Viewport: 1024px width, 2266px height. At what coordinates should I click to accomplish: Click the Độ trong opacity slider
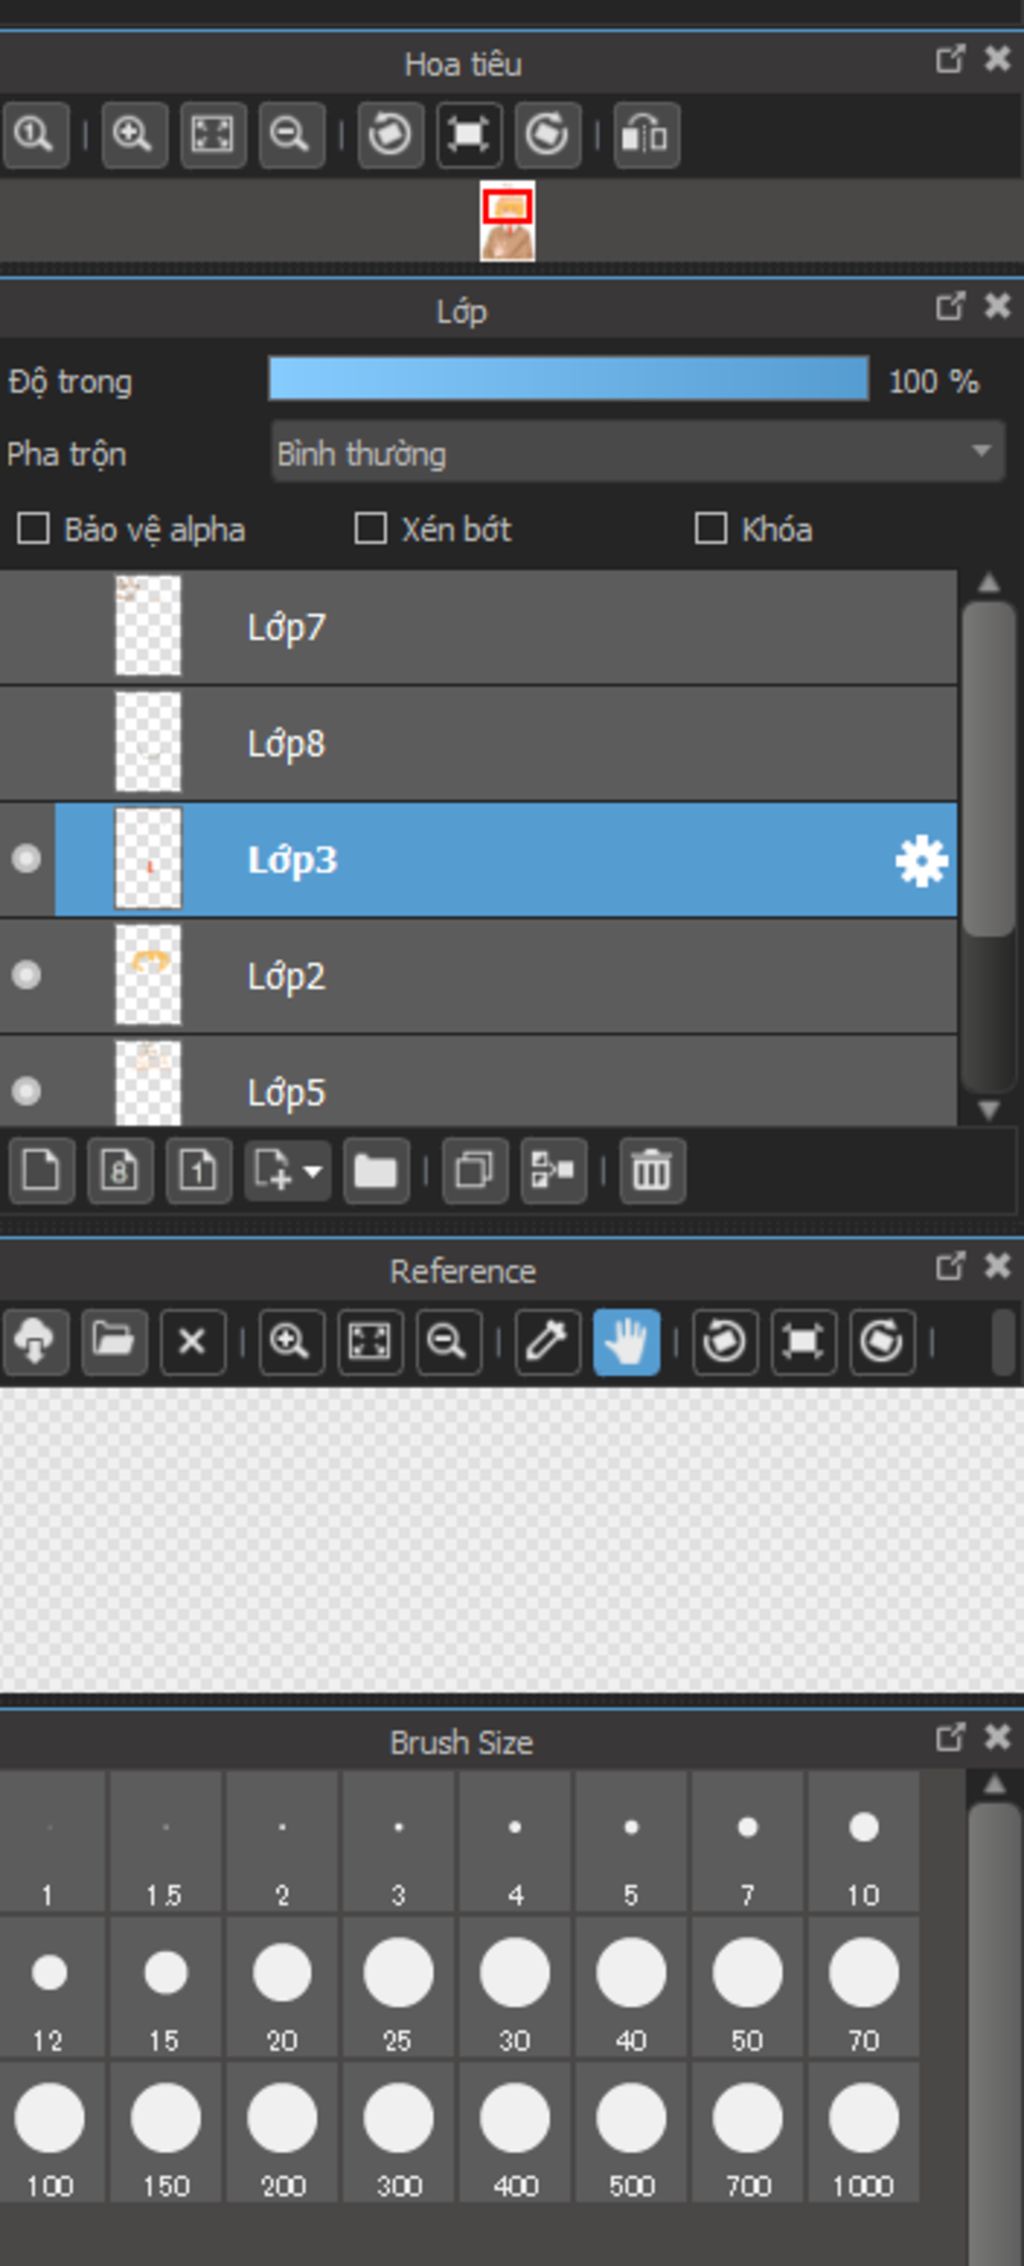[568, 380]
